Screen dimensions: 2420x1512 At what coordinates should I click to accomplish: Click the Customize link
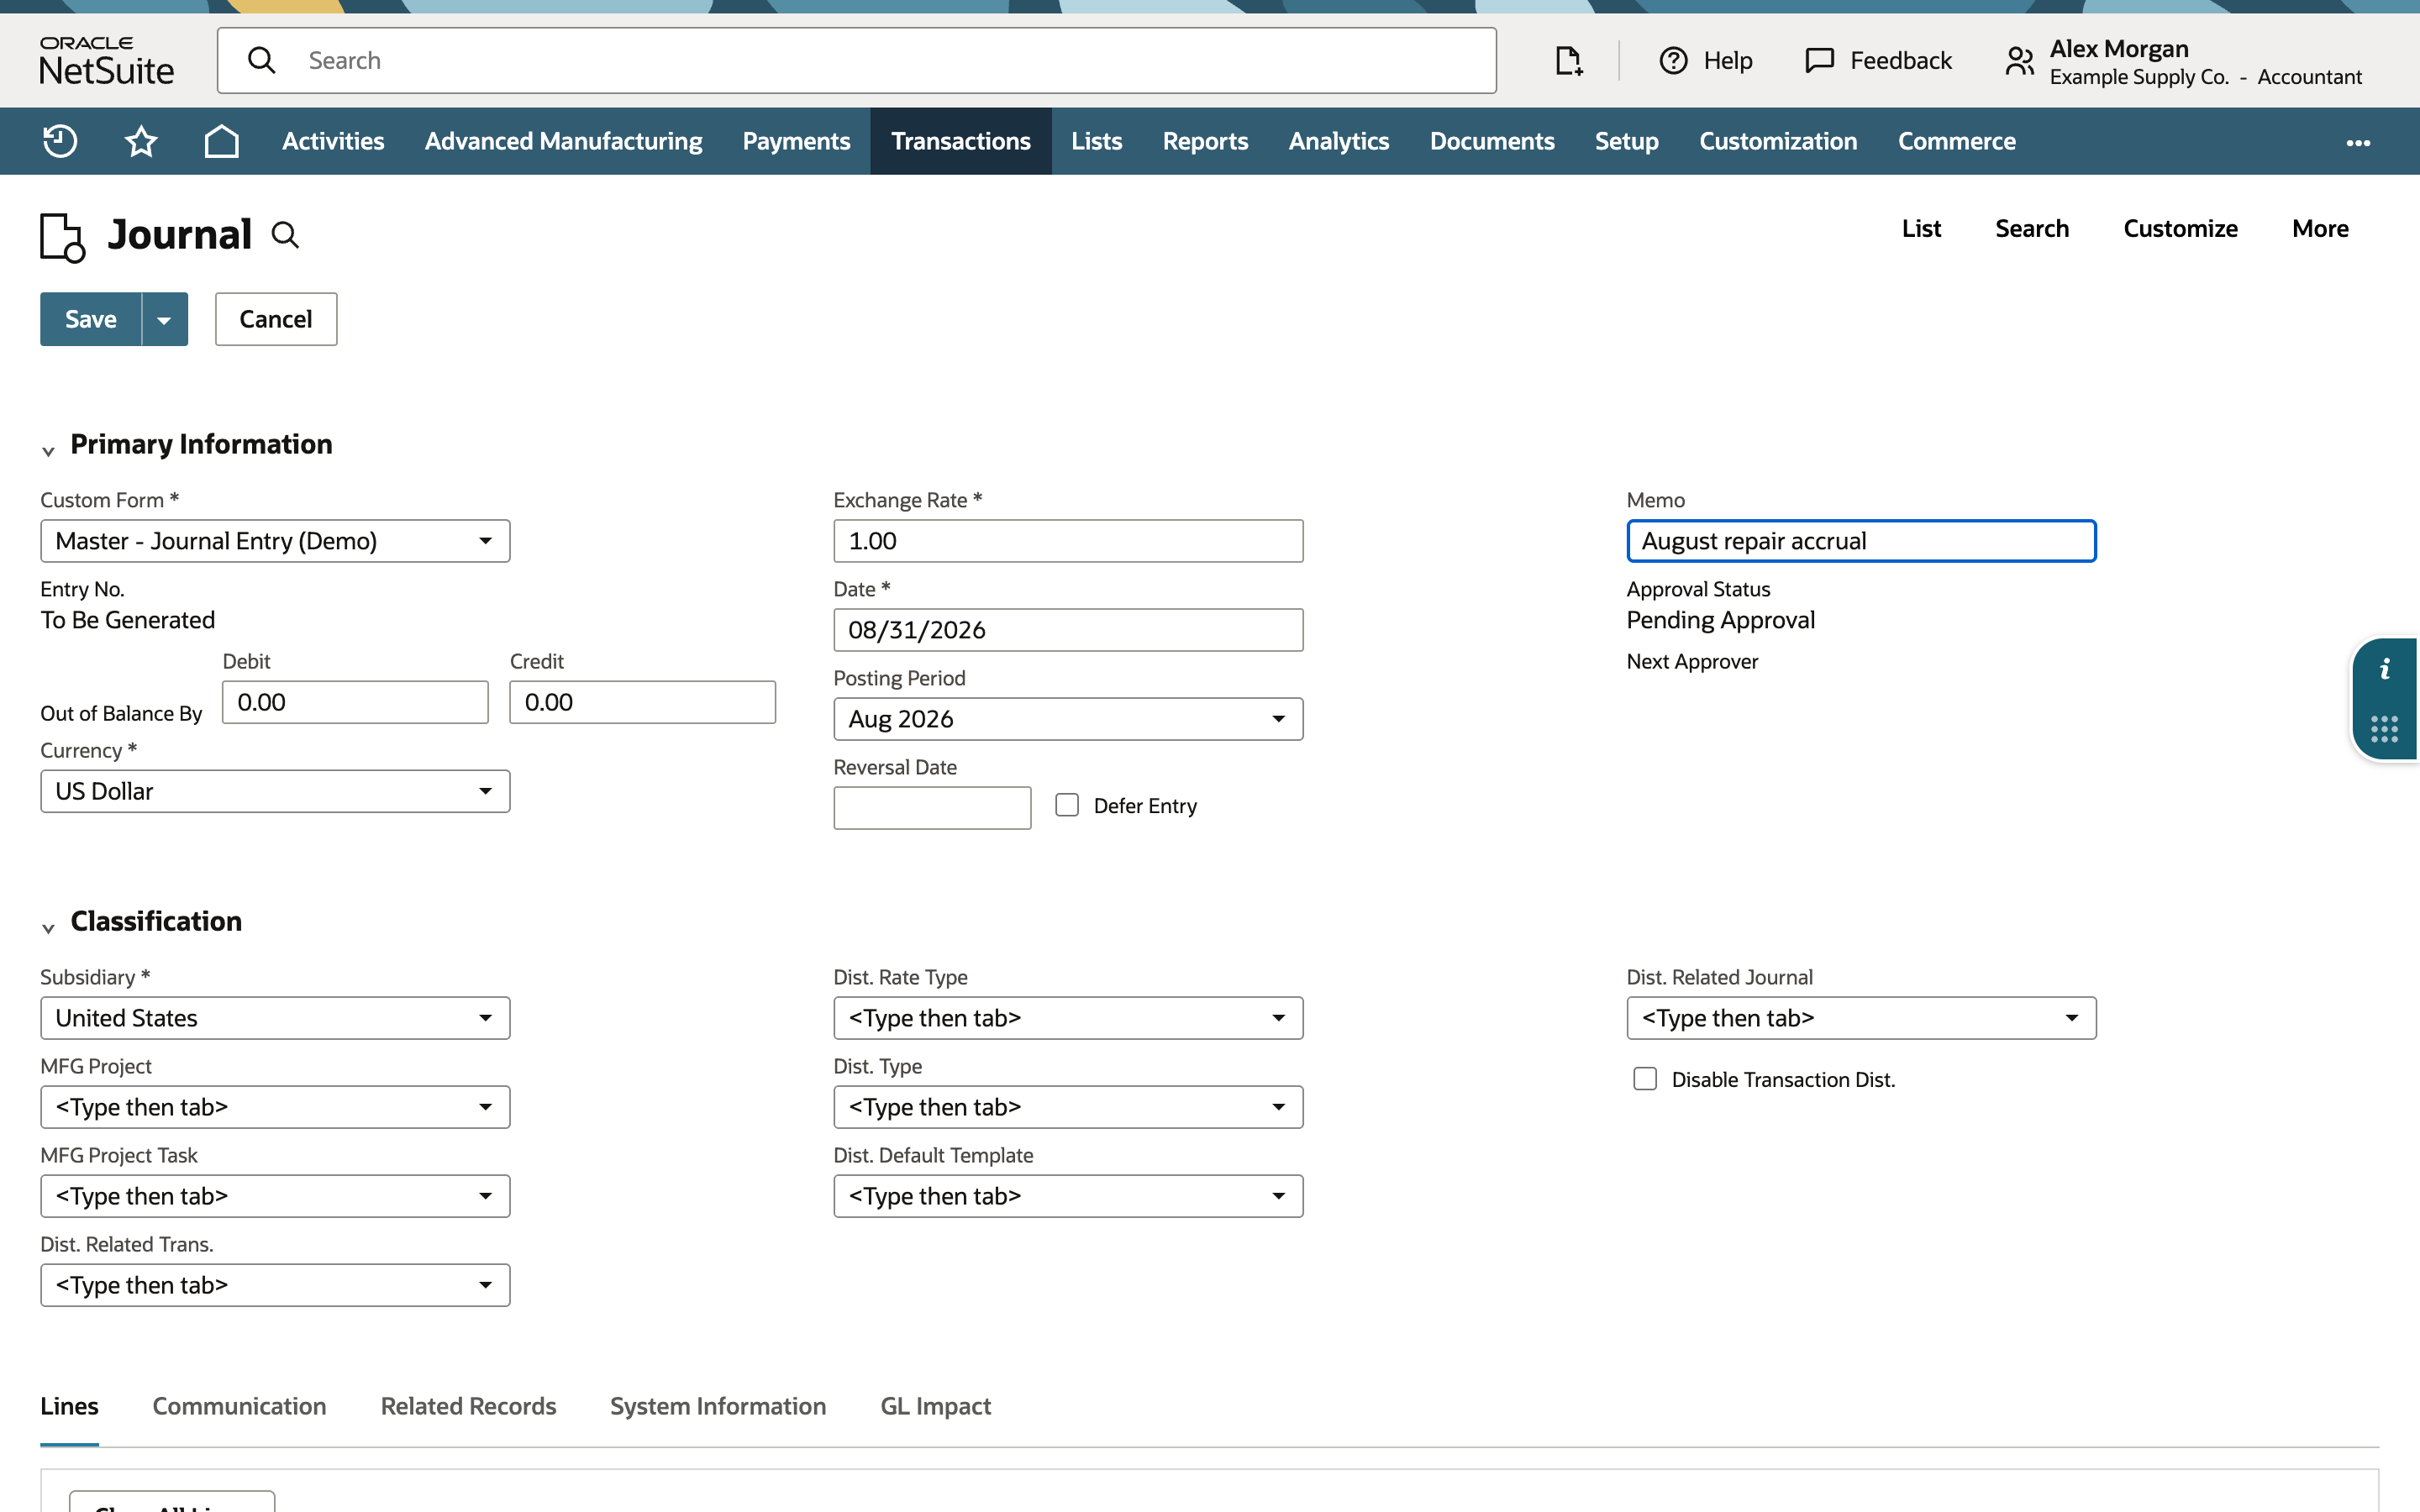tap(2180, 228)
